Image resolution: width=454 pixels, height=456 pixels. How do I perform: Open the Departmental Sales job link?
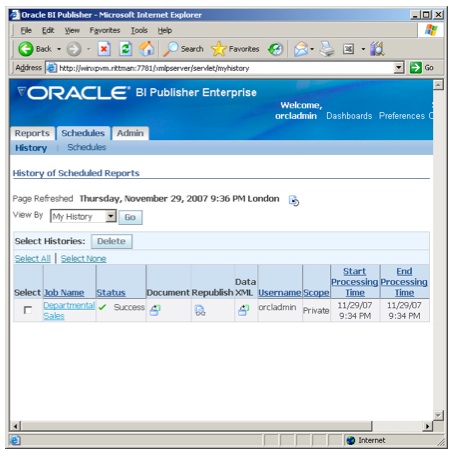(69, 310)
